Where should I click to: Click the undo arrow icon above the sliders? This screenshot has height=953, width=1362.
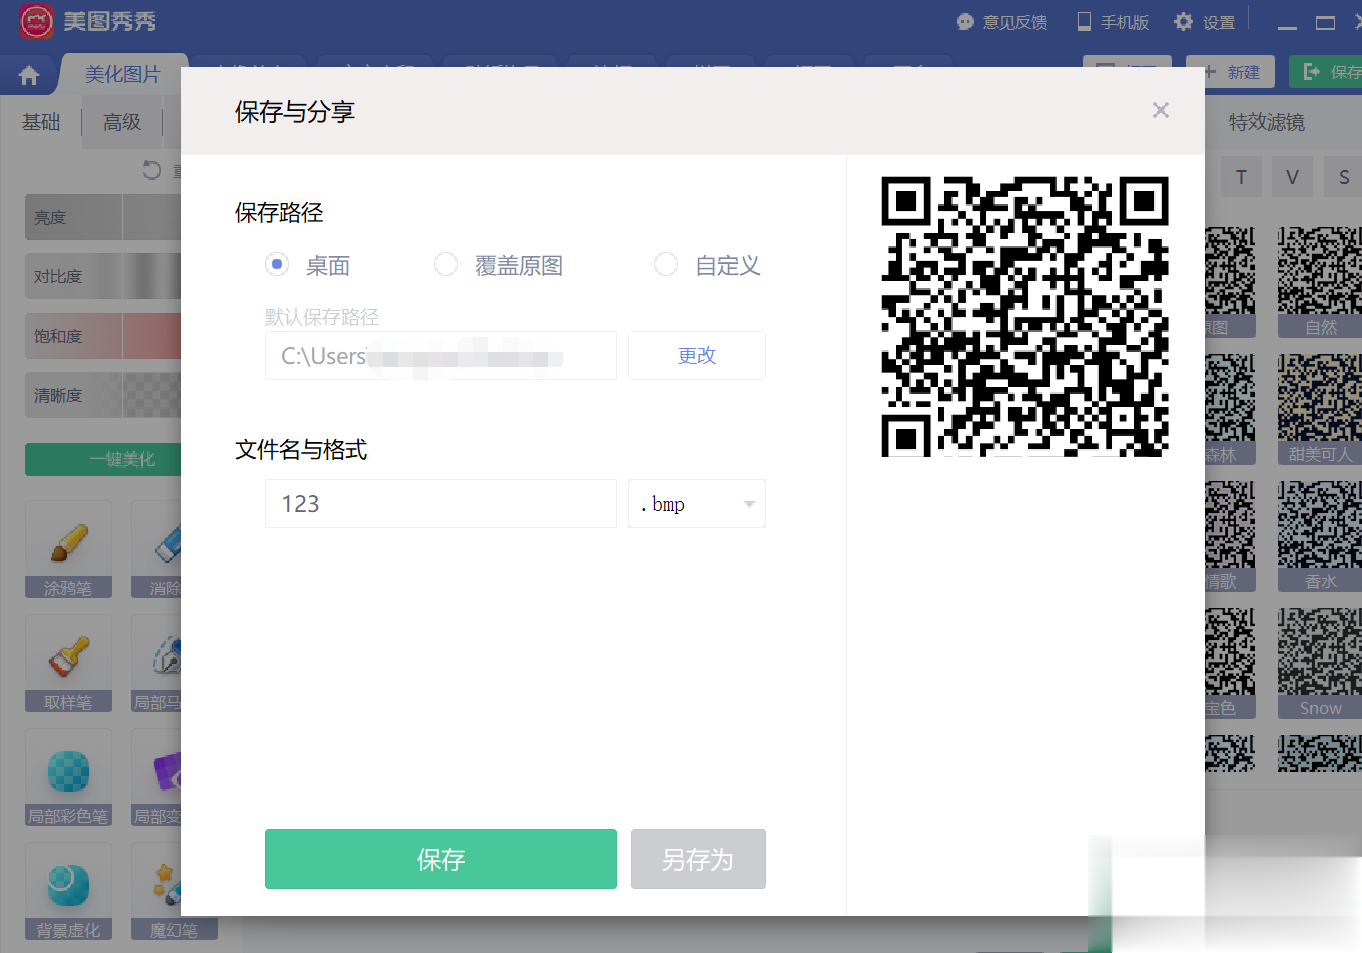point(152,170)
